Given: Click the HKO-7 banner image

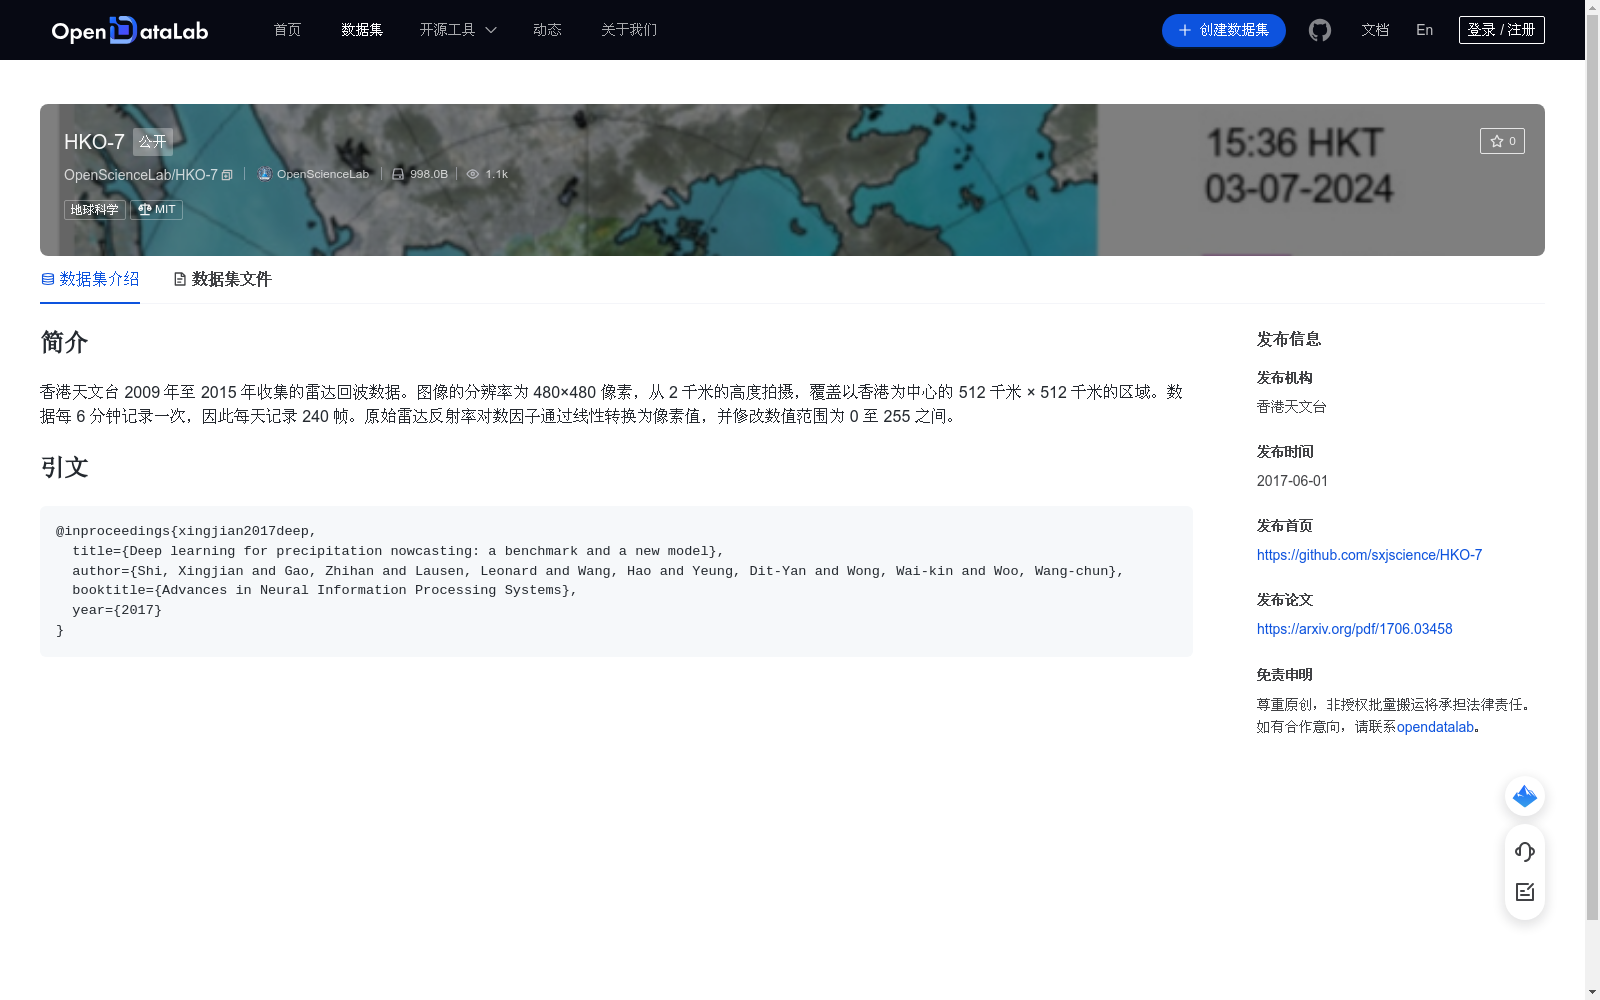Looking at the screenshot, I should (x=792, y=180).
